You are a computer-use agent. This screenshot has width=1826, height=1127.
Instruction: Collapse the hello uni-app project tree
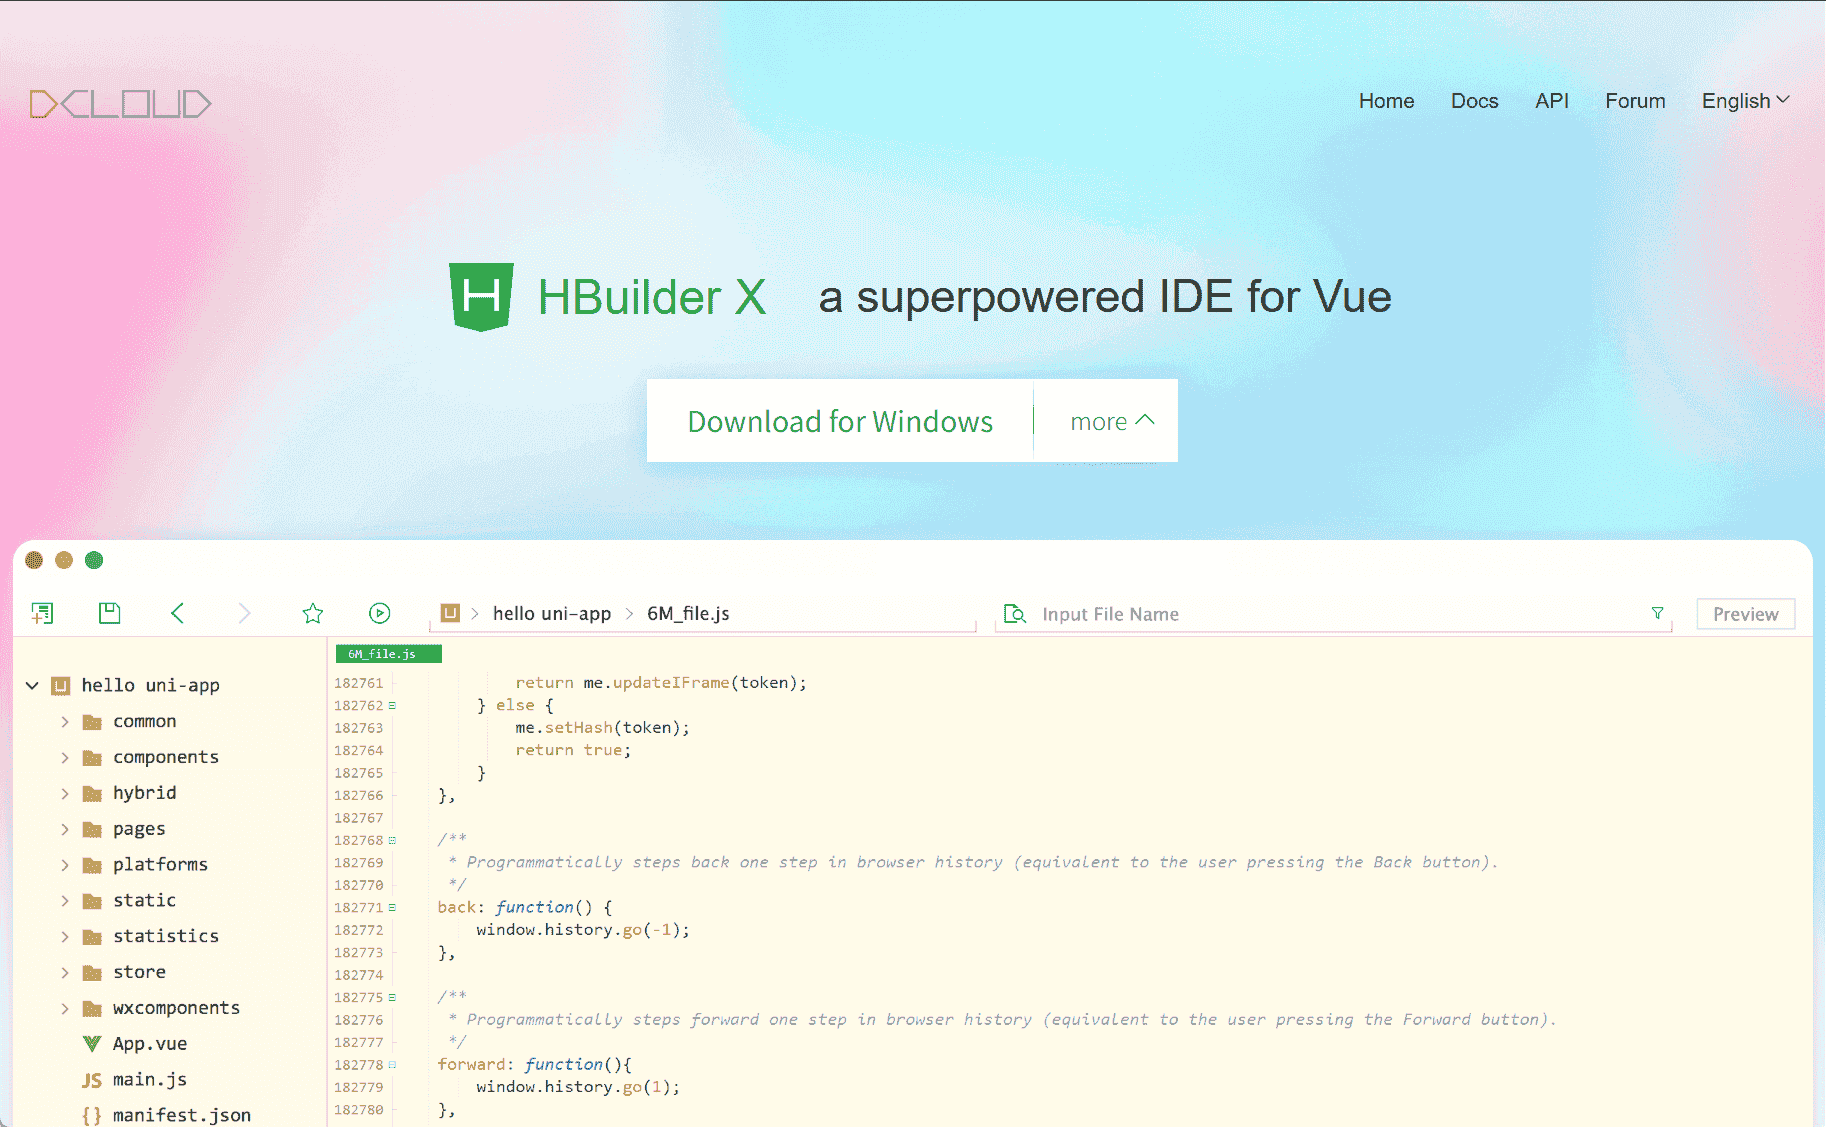(32, 685)
